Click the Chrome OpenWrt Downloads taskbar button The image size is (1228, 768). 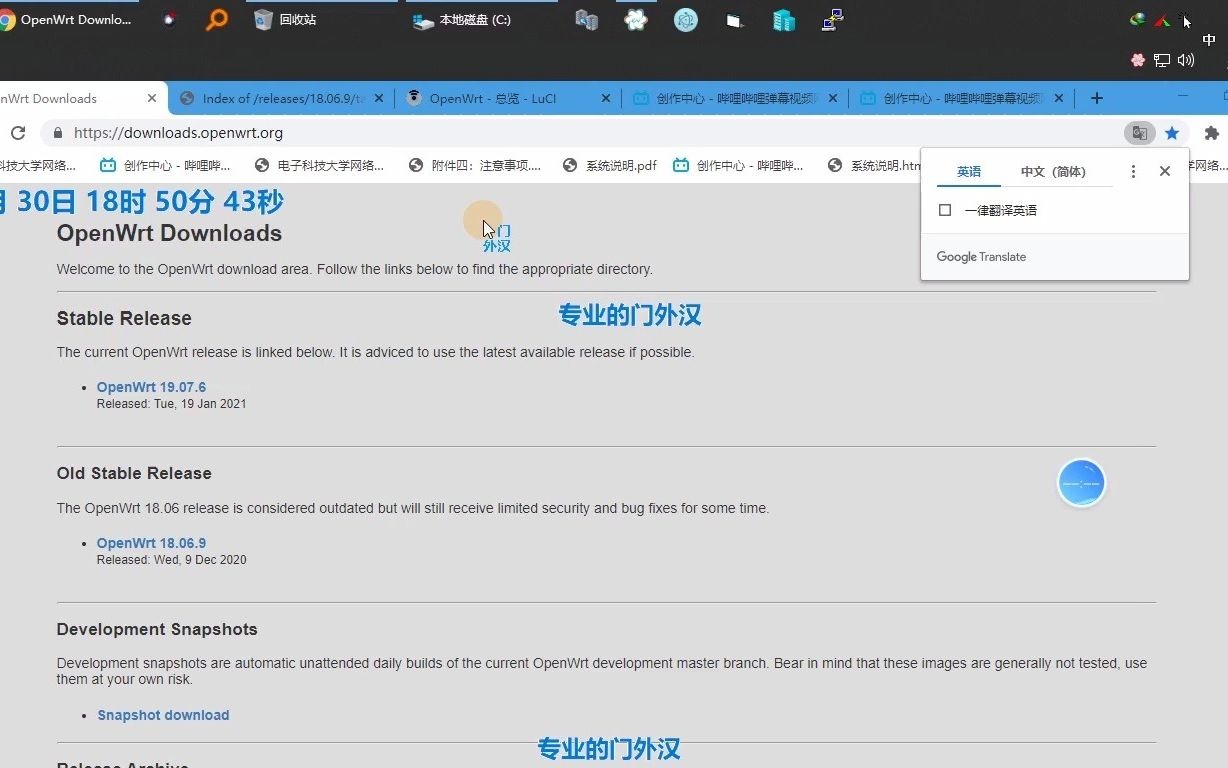(68, 19)
